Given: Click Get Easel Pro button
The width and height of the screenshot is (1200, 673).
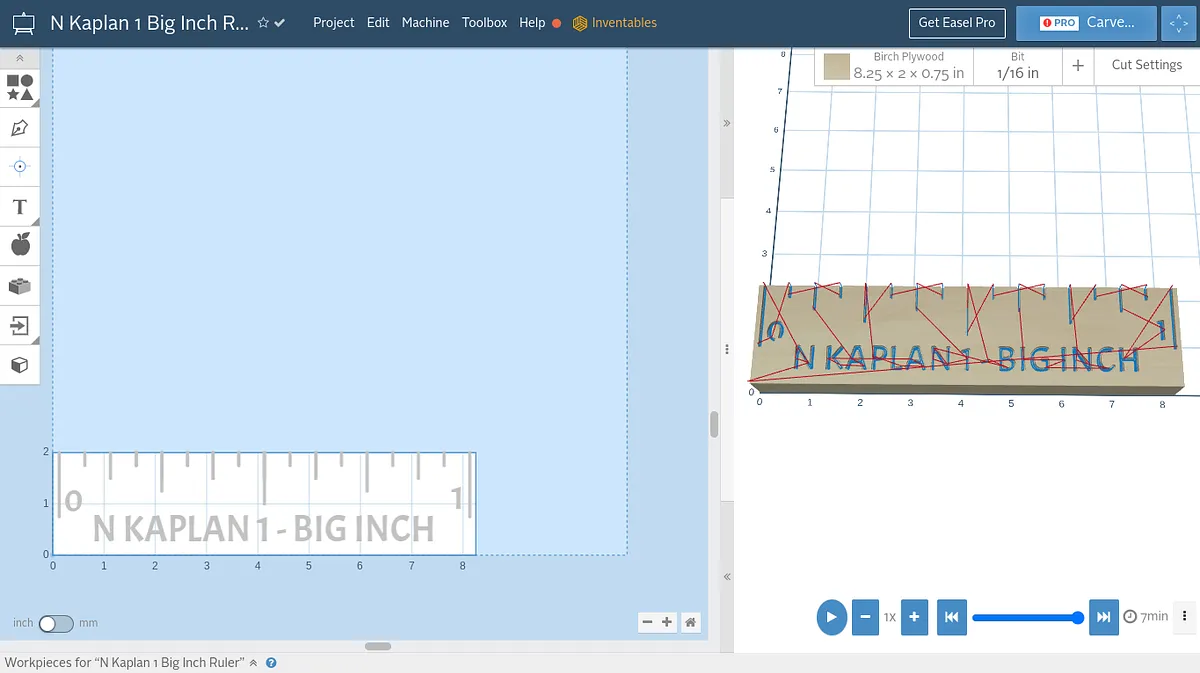Looking at the screenshot, I should 957,22.
